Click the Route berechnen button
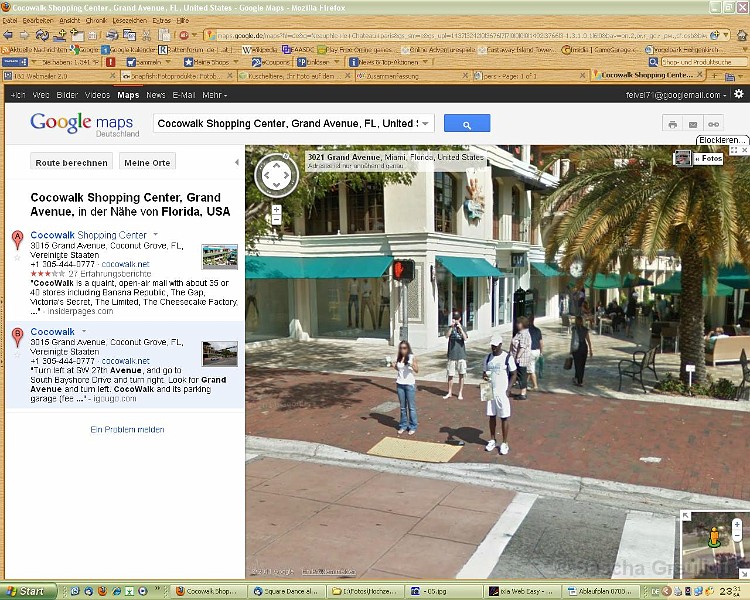The width and height of the screenshot is (750, 600). point(71,162)
